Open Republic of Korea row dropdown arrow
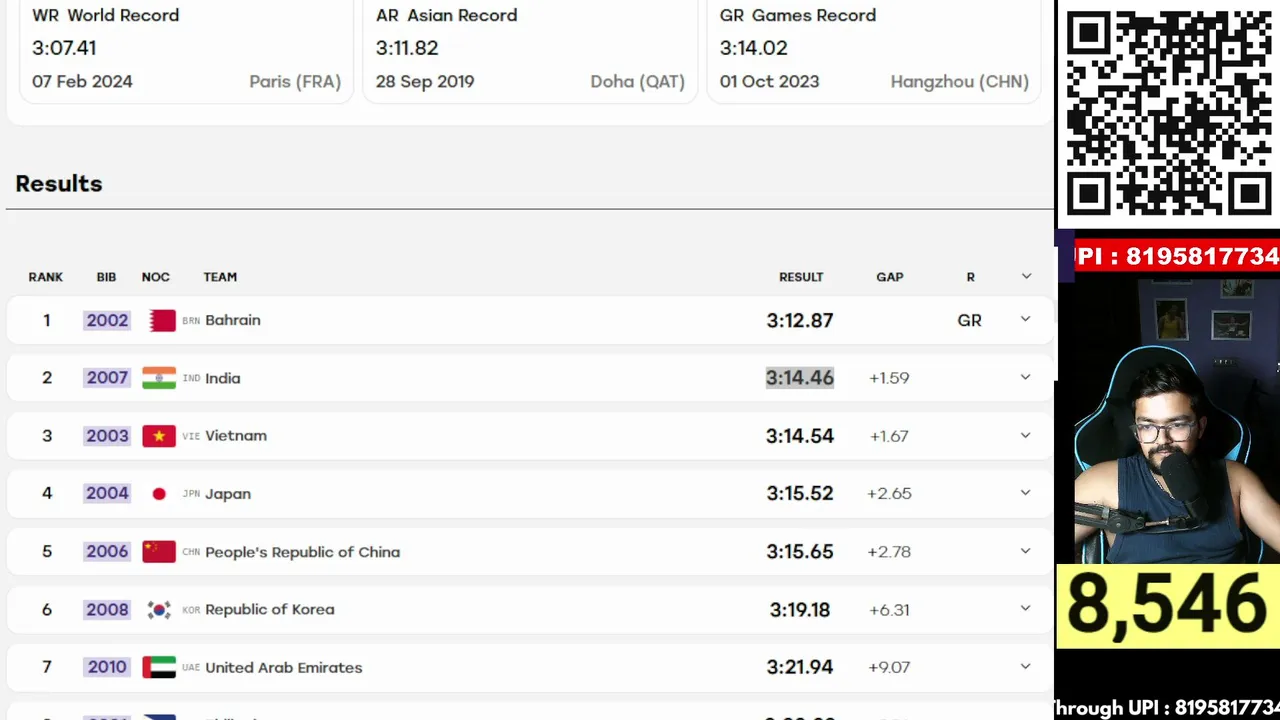1280x720 pixels. tap(1025, 608)
